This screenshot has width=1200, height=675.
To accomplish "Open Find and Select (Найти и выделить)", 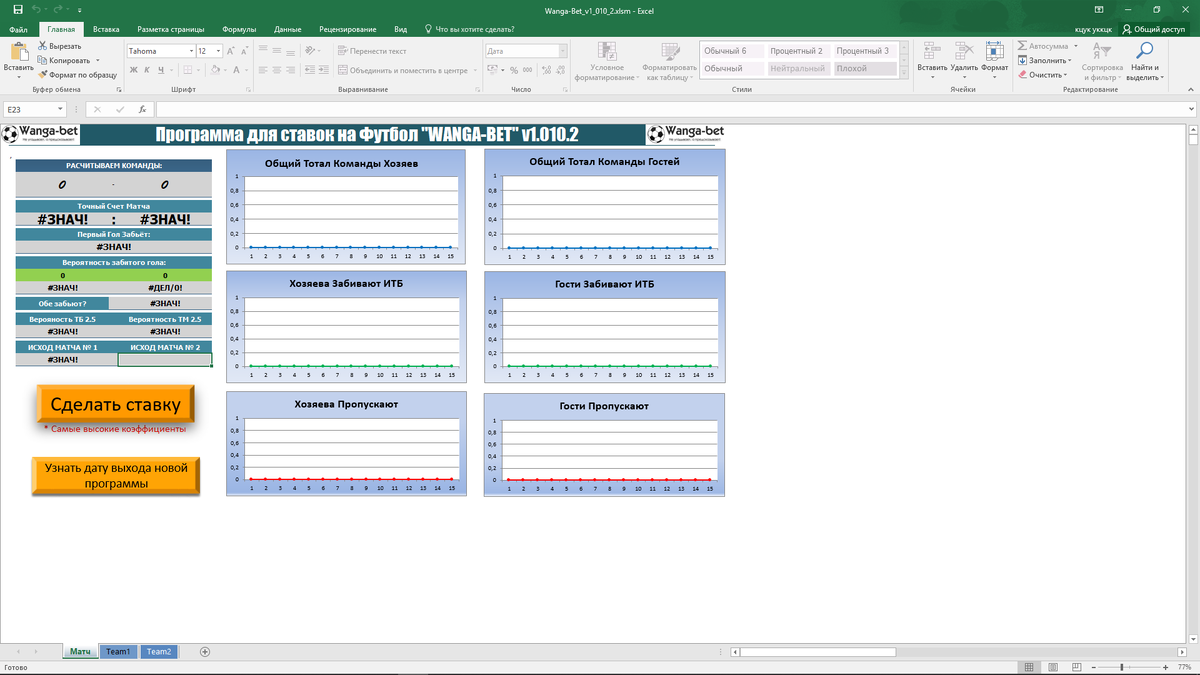I will (x=1144, y=62).
